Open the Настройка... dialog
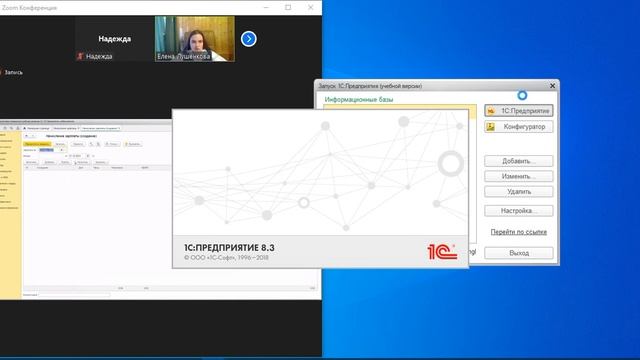Viewport: 640px width, 360px height. (x=519, y=211)
